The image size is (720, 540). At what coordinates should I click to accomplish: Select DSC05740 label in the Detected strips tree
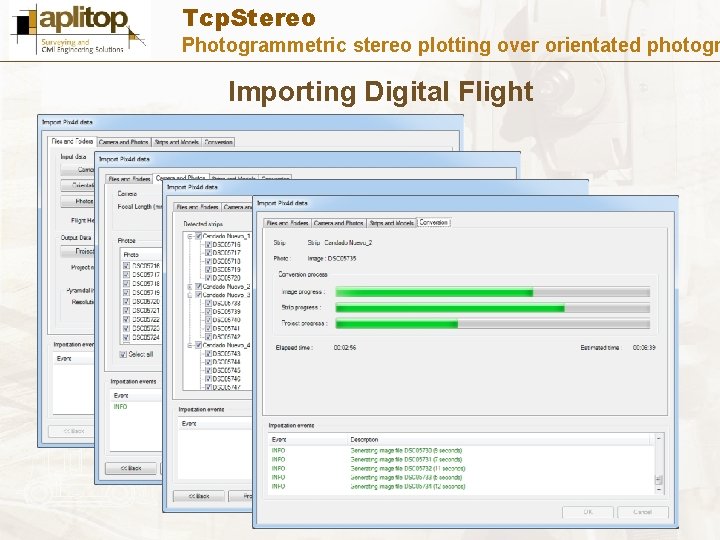[226, 320]
